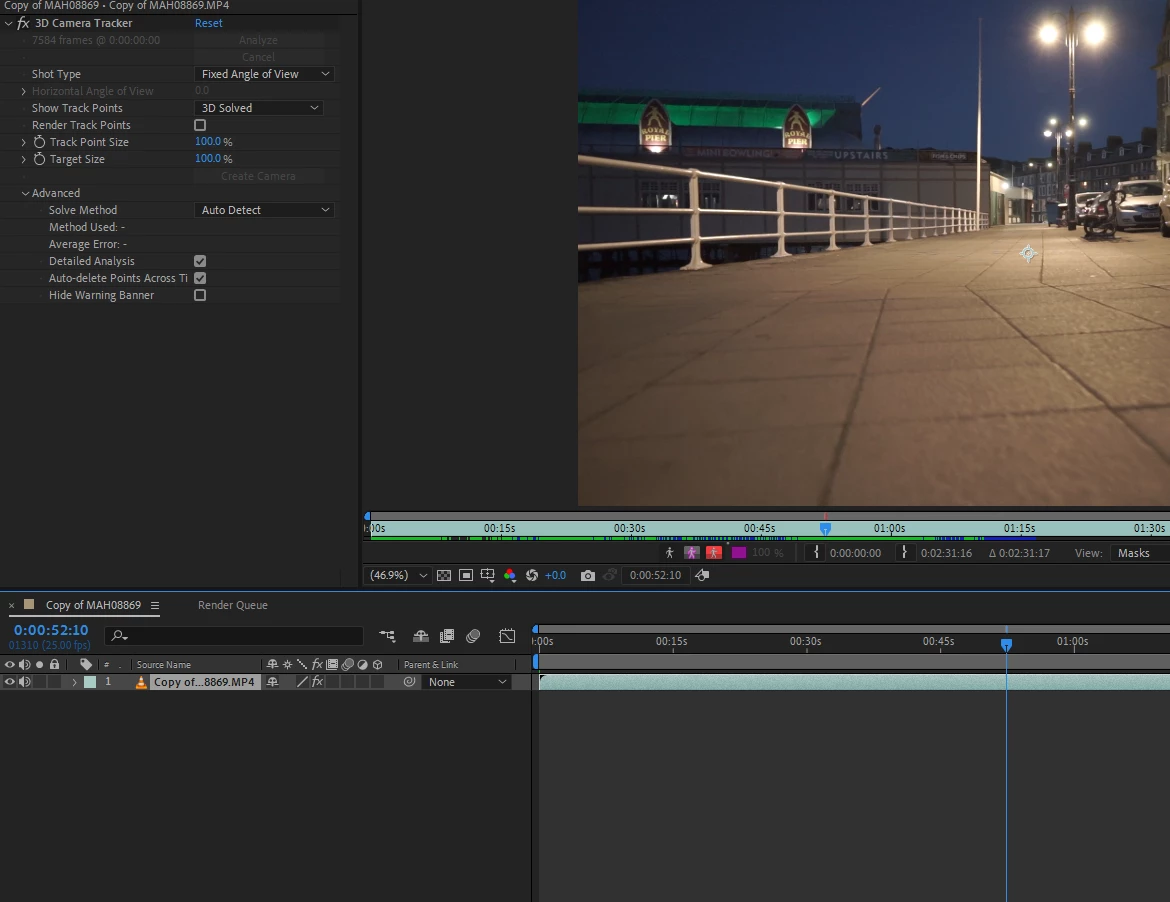Click the Parent & Link column header
Viewport: 1170px width, 902px height.
click(x=431, y=664)
